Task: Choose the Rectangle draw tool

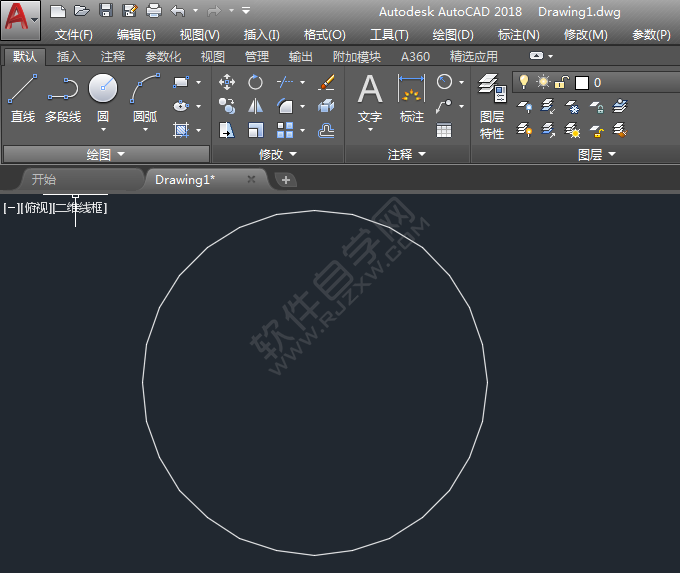Action: point(180,82)
